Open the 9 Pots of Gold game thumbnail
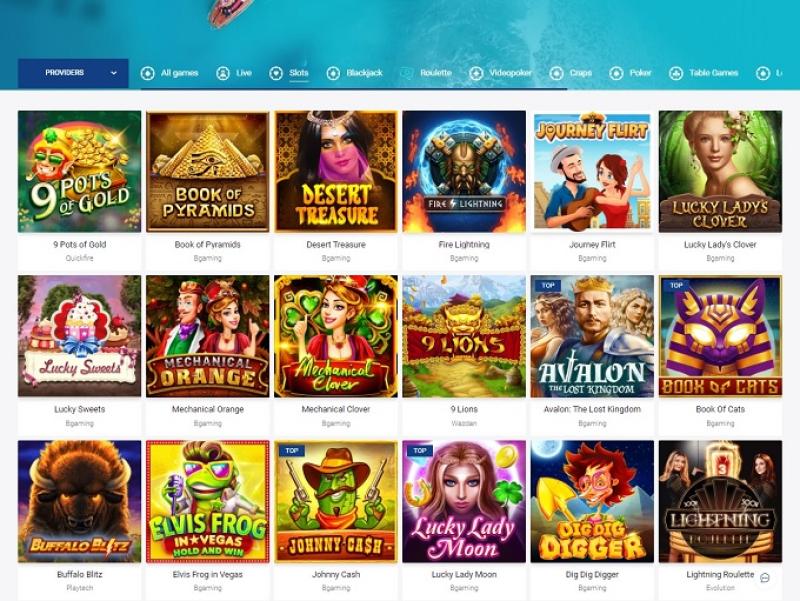 (80, 171)
